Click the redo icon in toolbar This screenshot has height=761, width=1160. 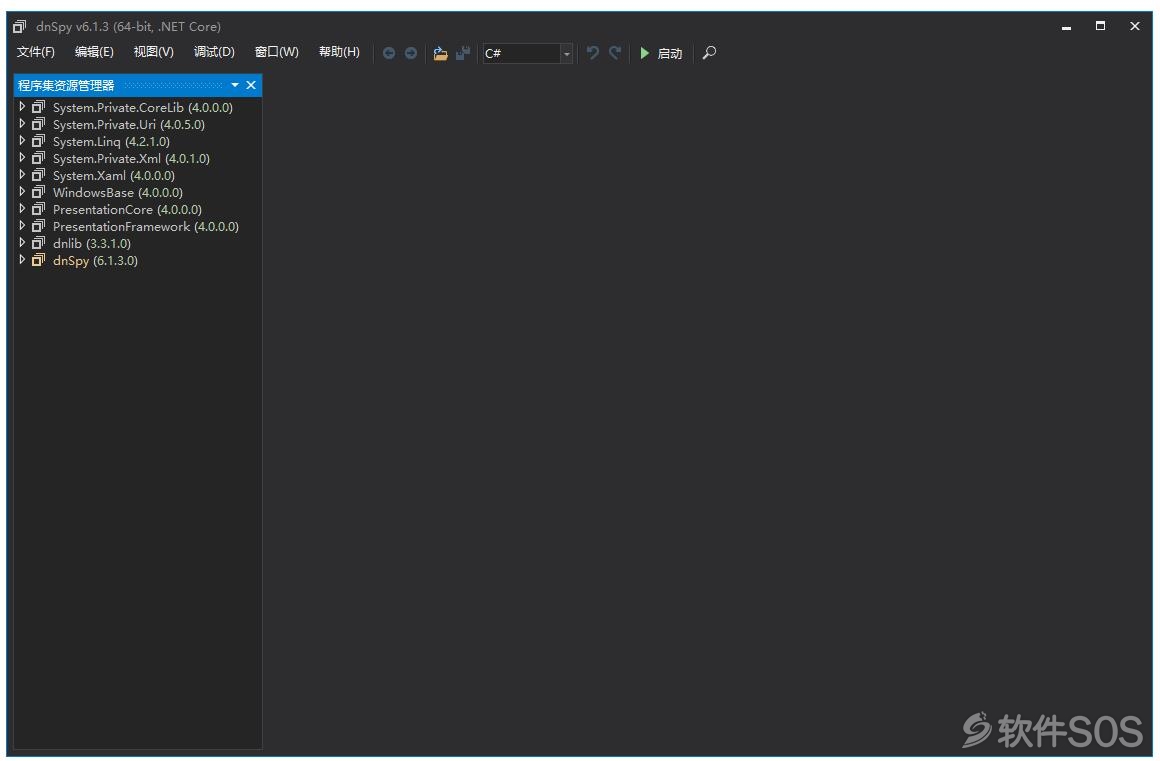[615, 53]
